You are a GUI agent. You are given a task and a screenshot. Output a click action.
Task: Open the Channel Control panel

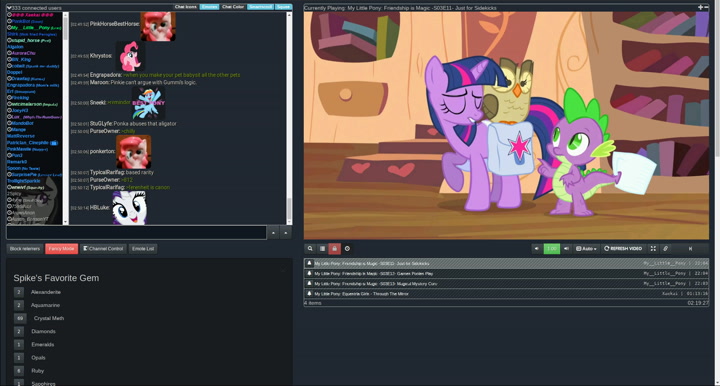[103, 249]
